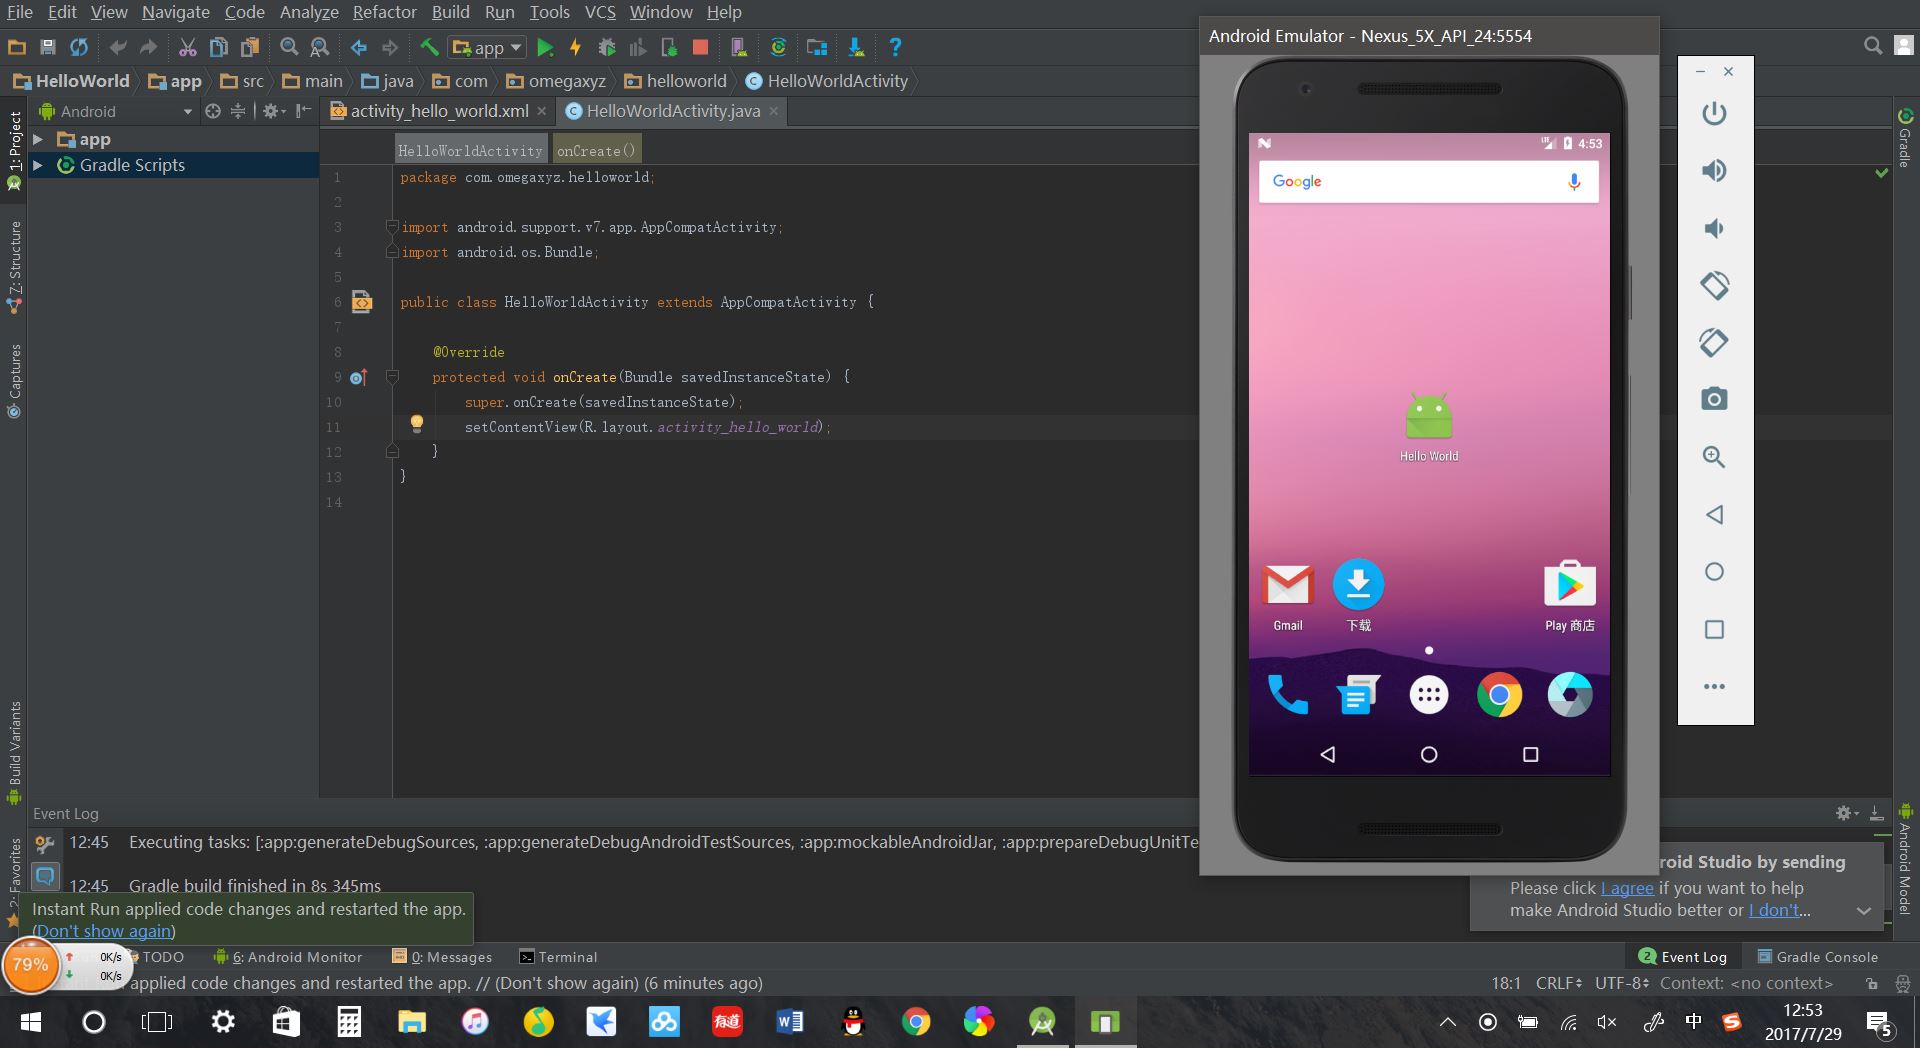Stop the running app red square icon
The image size is (1920, 1048).
coord(702,47)
